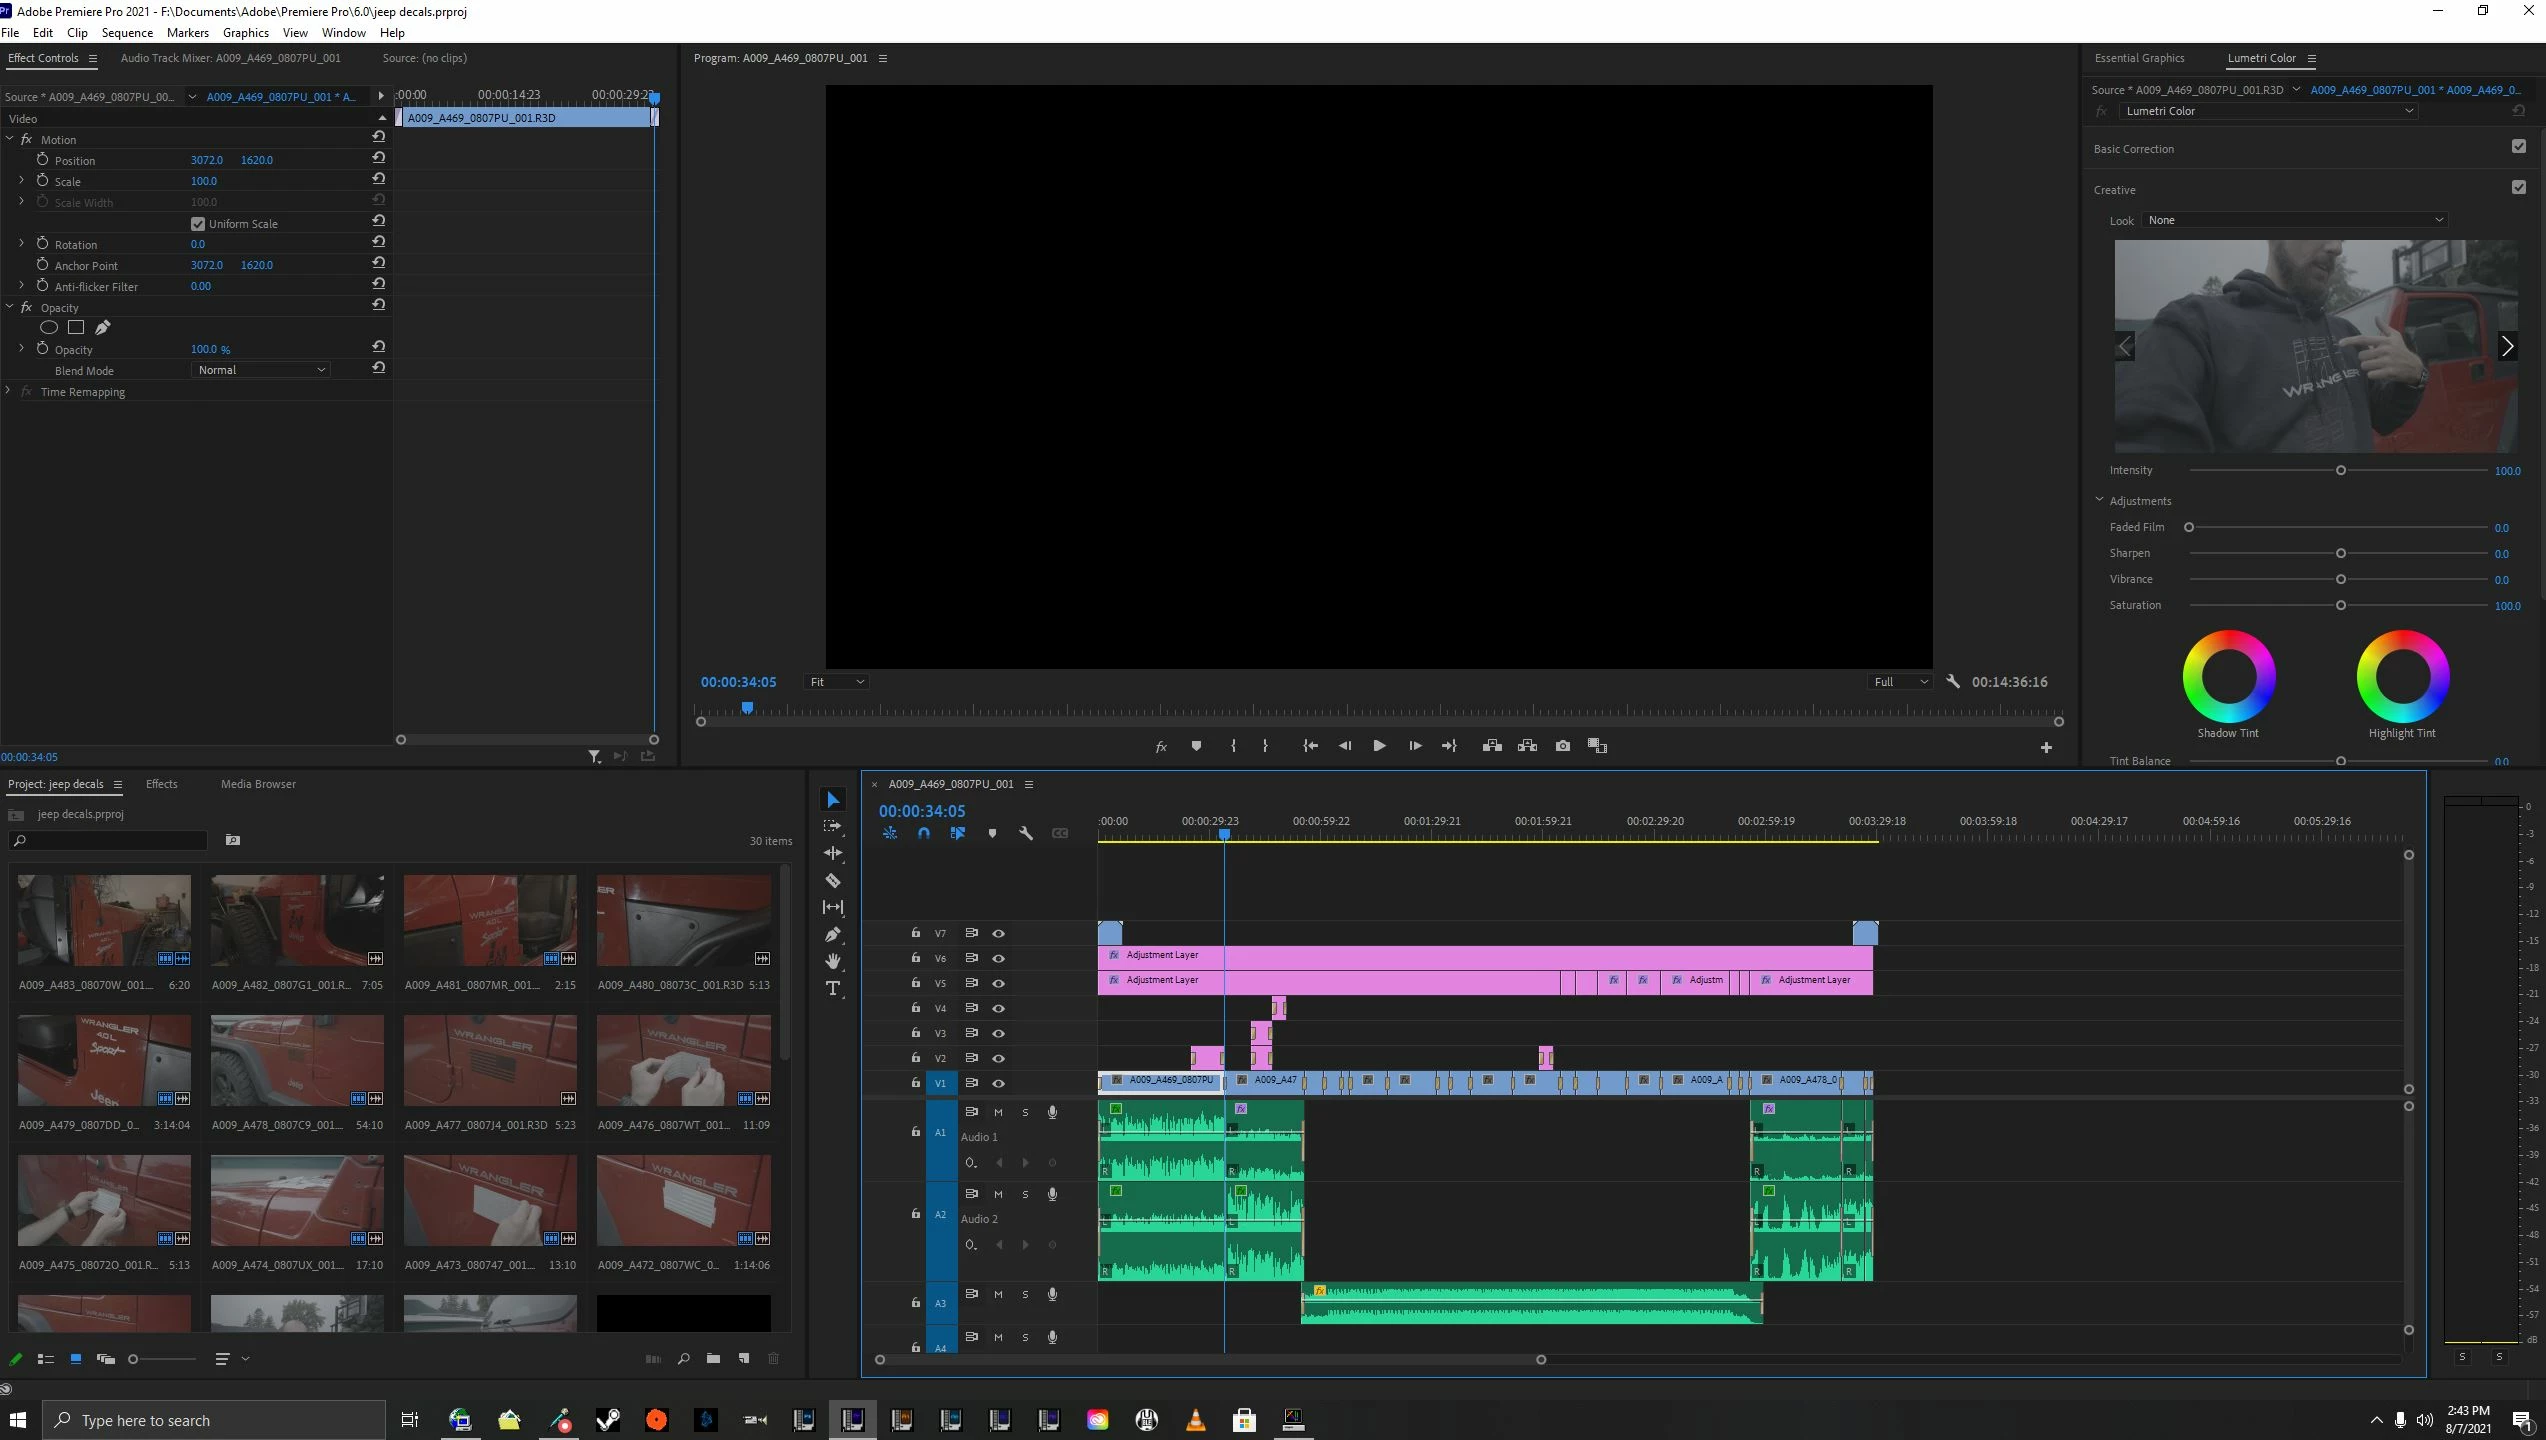Open the Sequence menu
The width and height of the screenshot is (2546, 1440).
pos(127,33)
